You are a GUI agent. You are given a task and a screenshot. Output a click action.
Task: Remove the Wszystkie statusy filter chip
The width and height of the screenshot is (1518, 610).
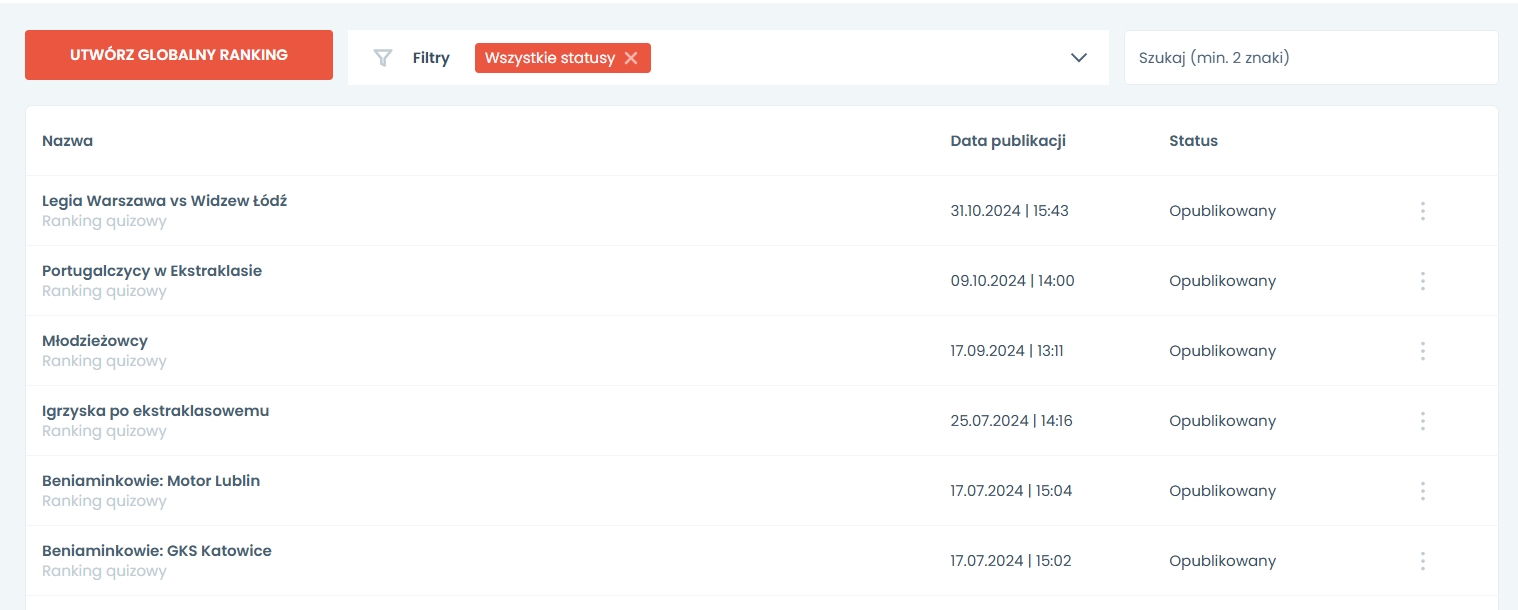click(631, 58)
